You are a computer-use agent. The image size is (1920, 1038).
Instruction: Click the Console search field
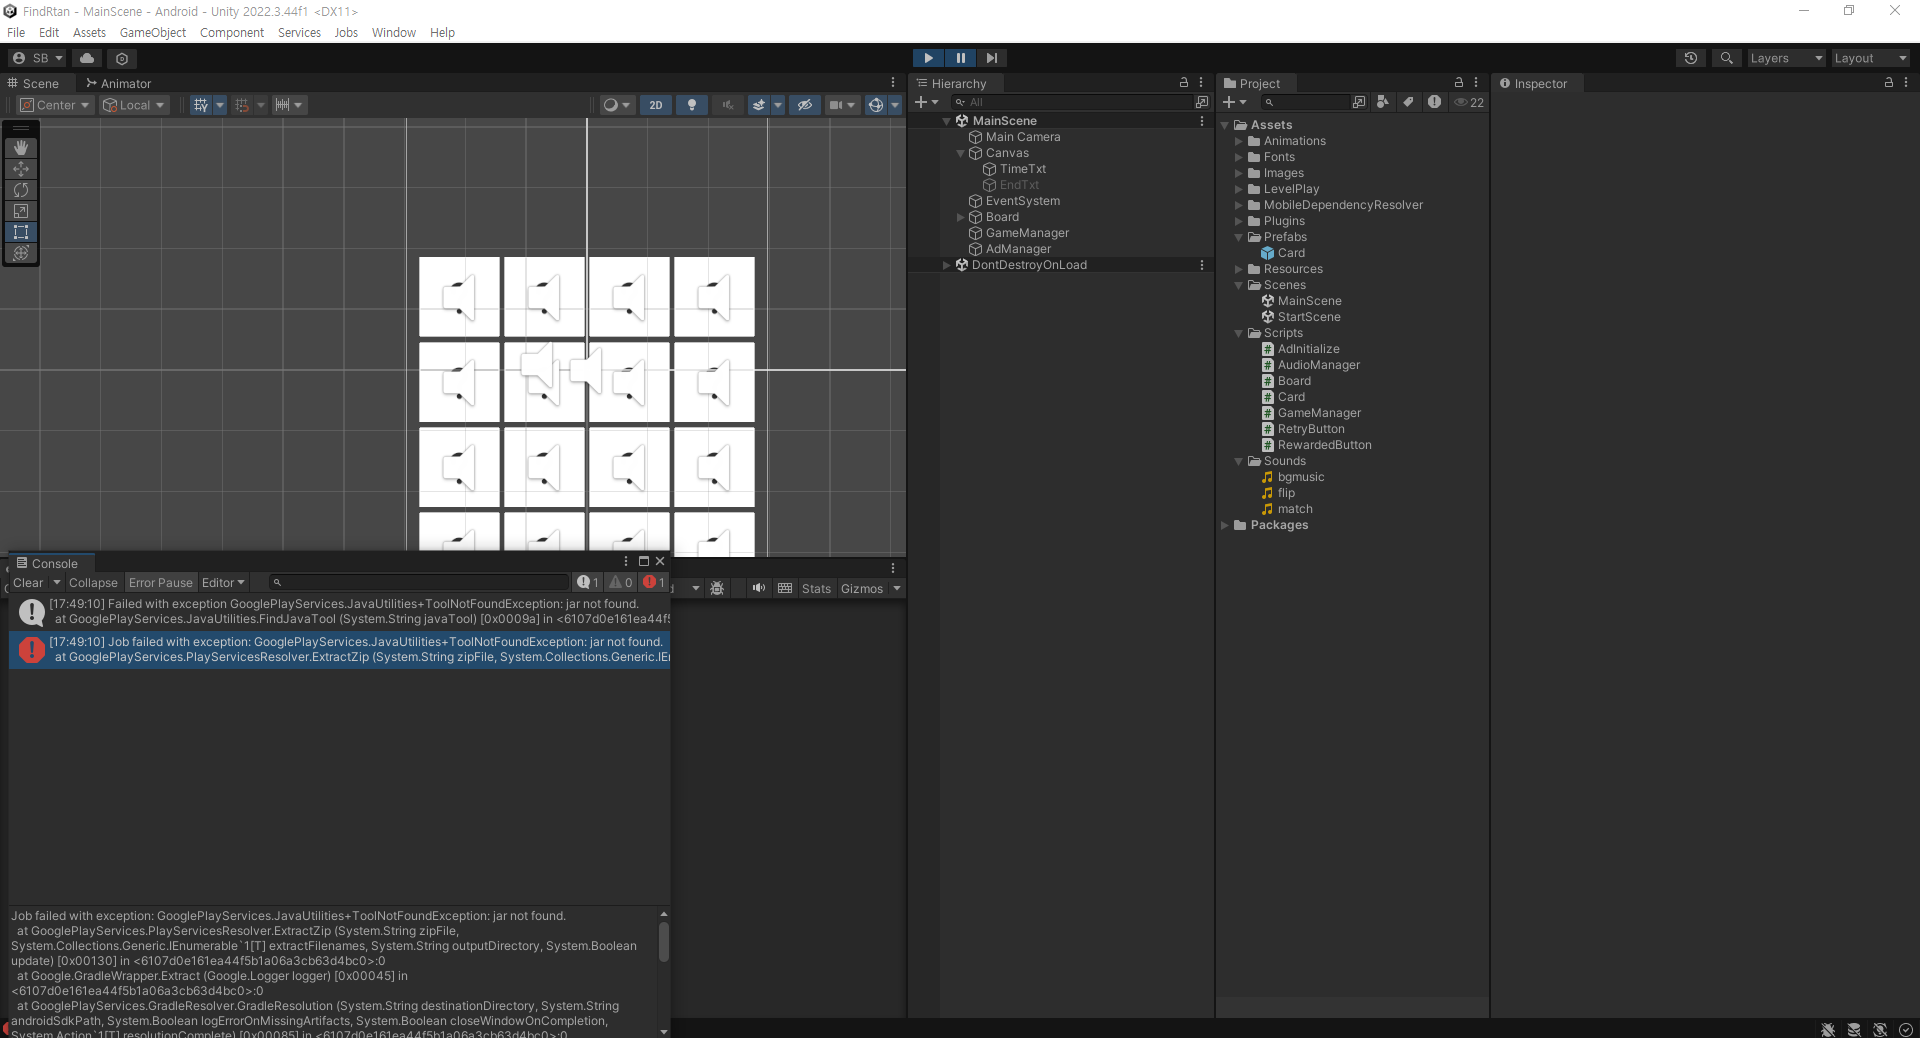point(420,582)
